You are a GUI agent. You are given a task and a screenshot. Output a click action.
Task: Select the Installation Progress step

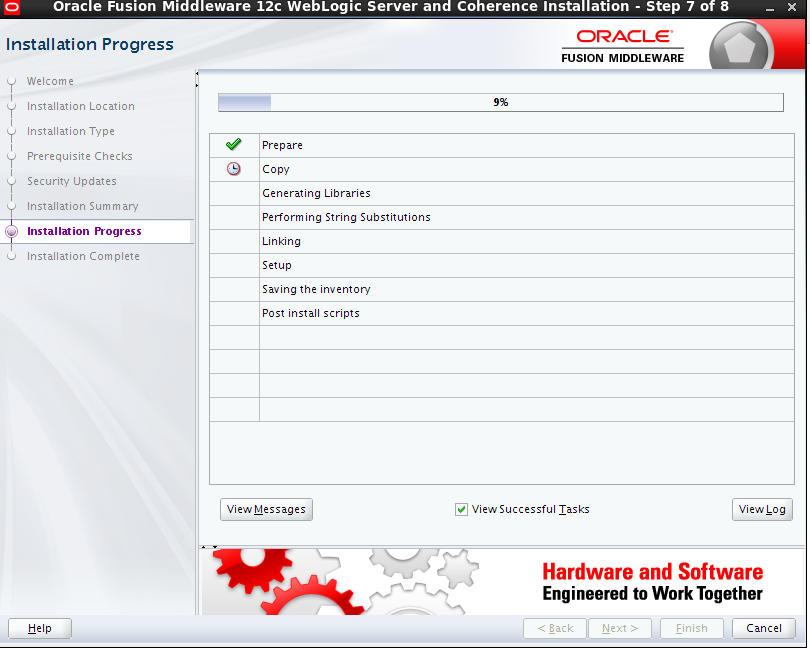[84, 232]
